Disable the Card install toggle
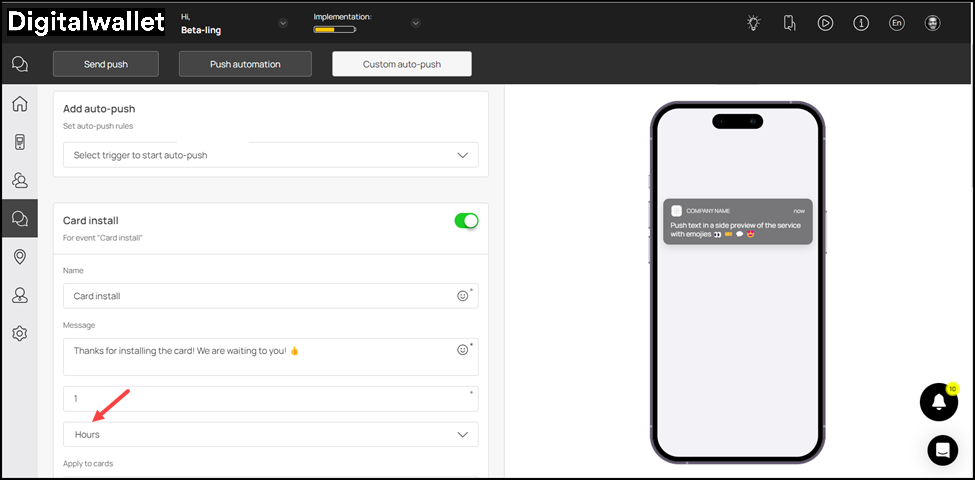 click(466, 220)
